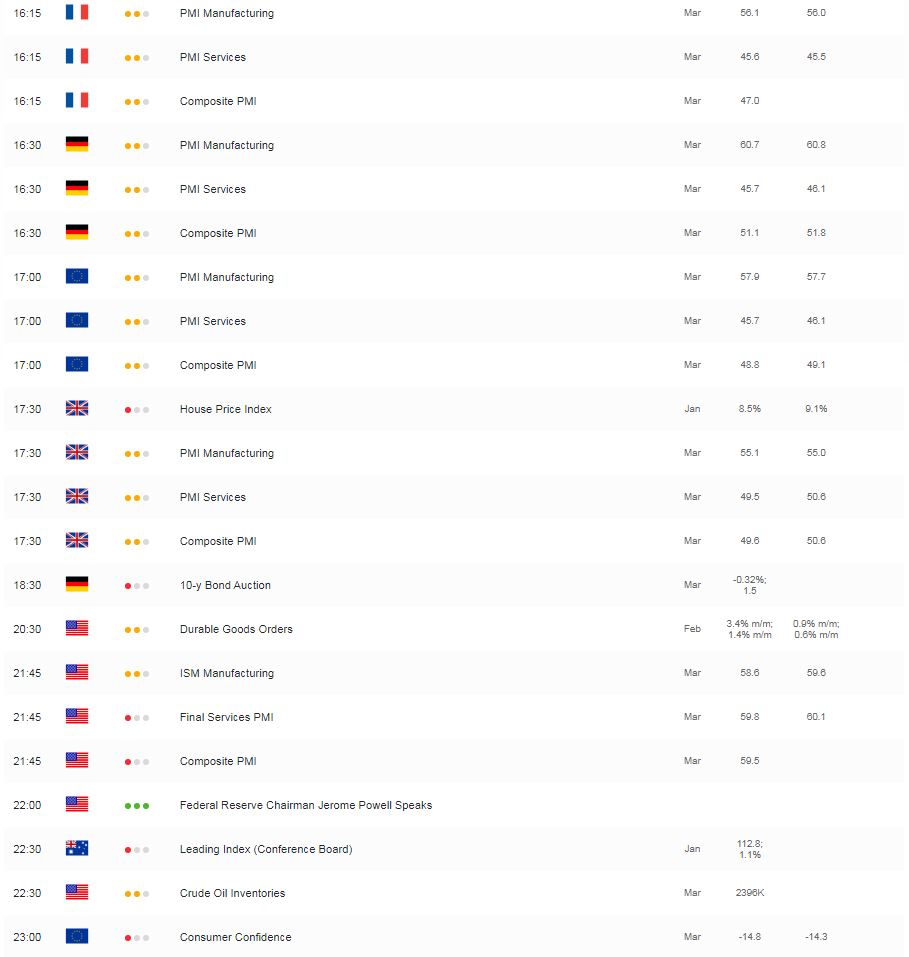Click the German flag next to 10-y Bond Auction

77,584
